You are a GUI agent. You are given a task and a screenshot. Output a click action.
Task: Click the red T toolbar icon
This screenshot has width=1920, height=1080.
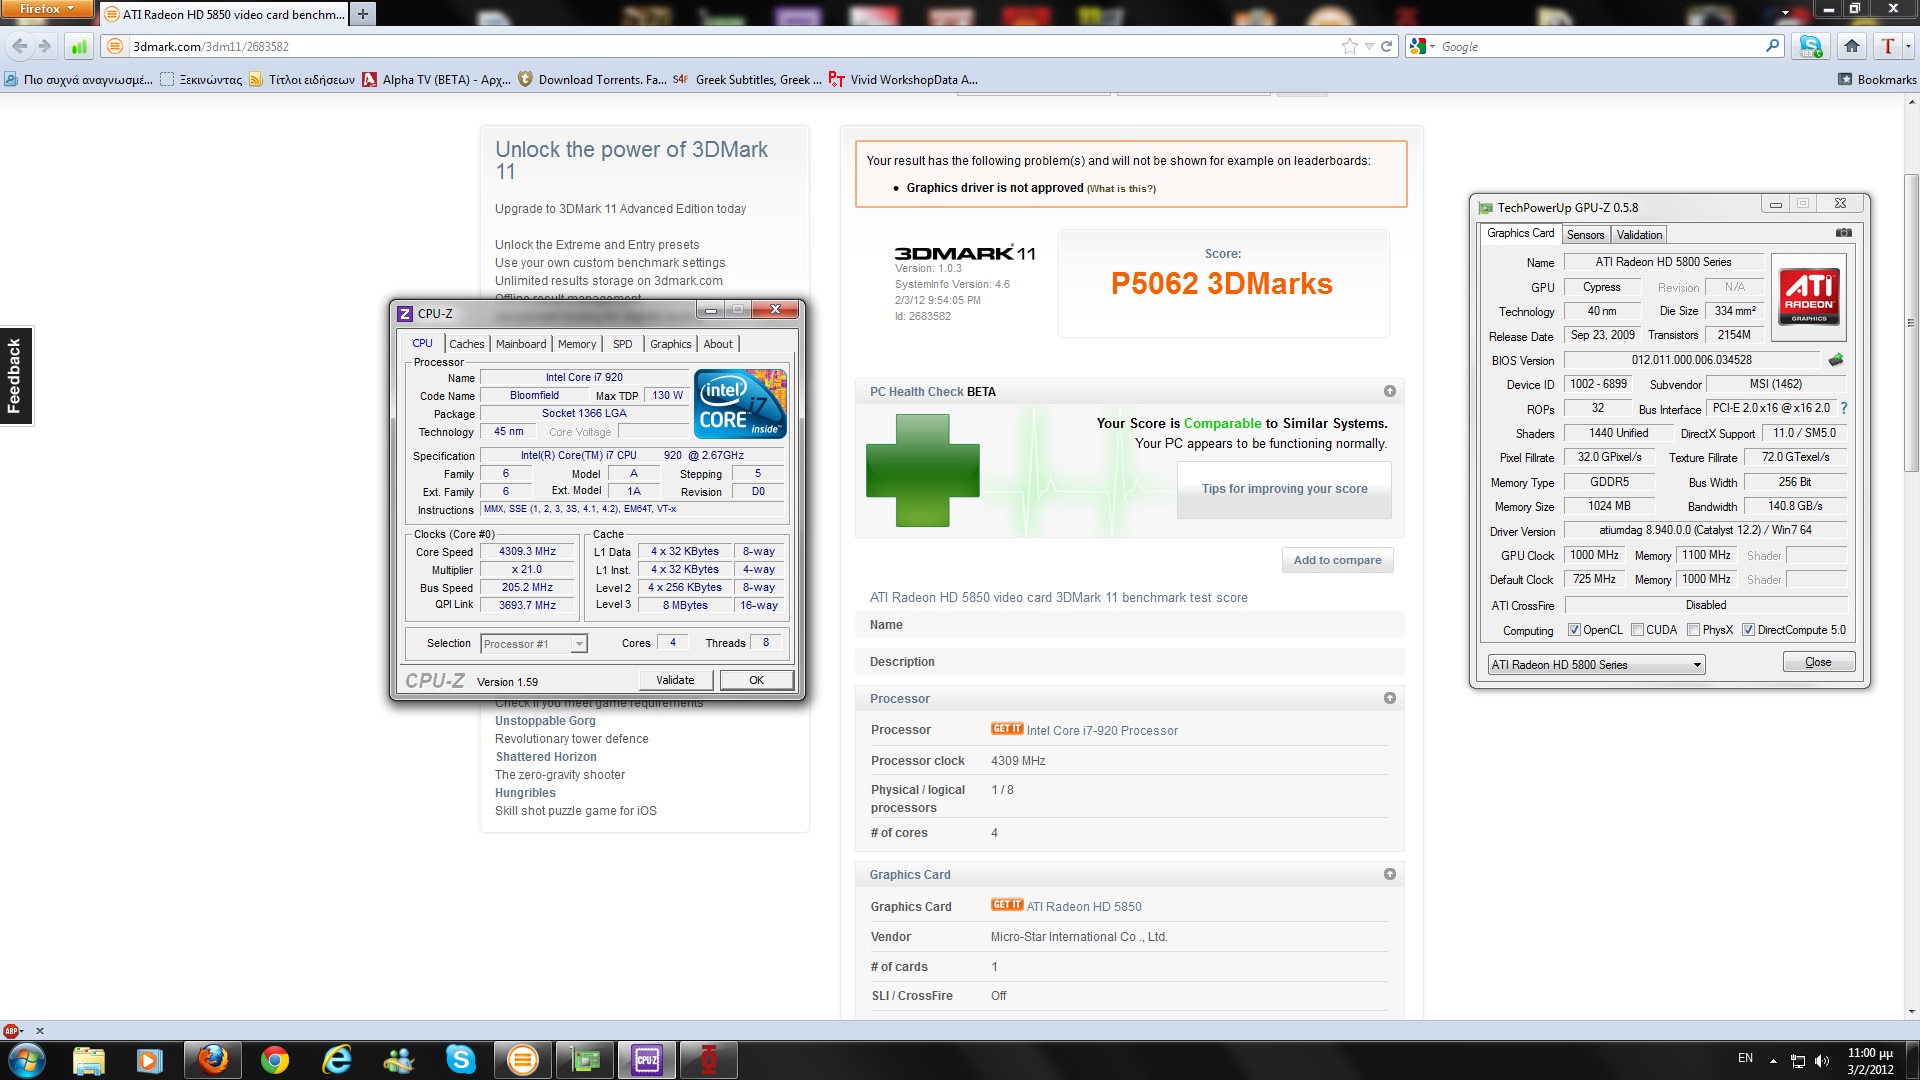[1887, 46]
